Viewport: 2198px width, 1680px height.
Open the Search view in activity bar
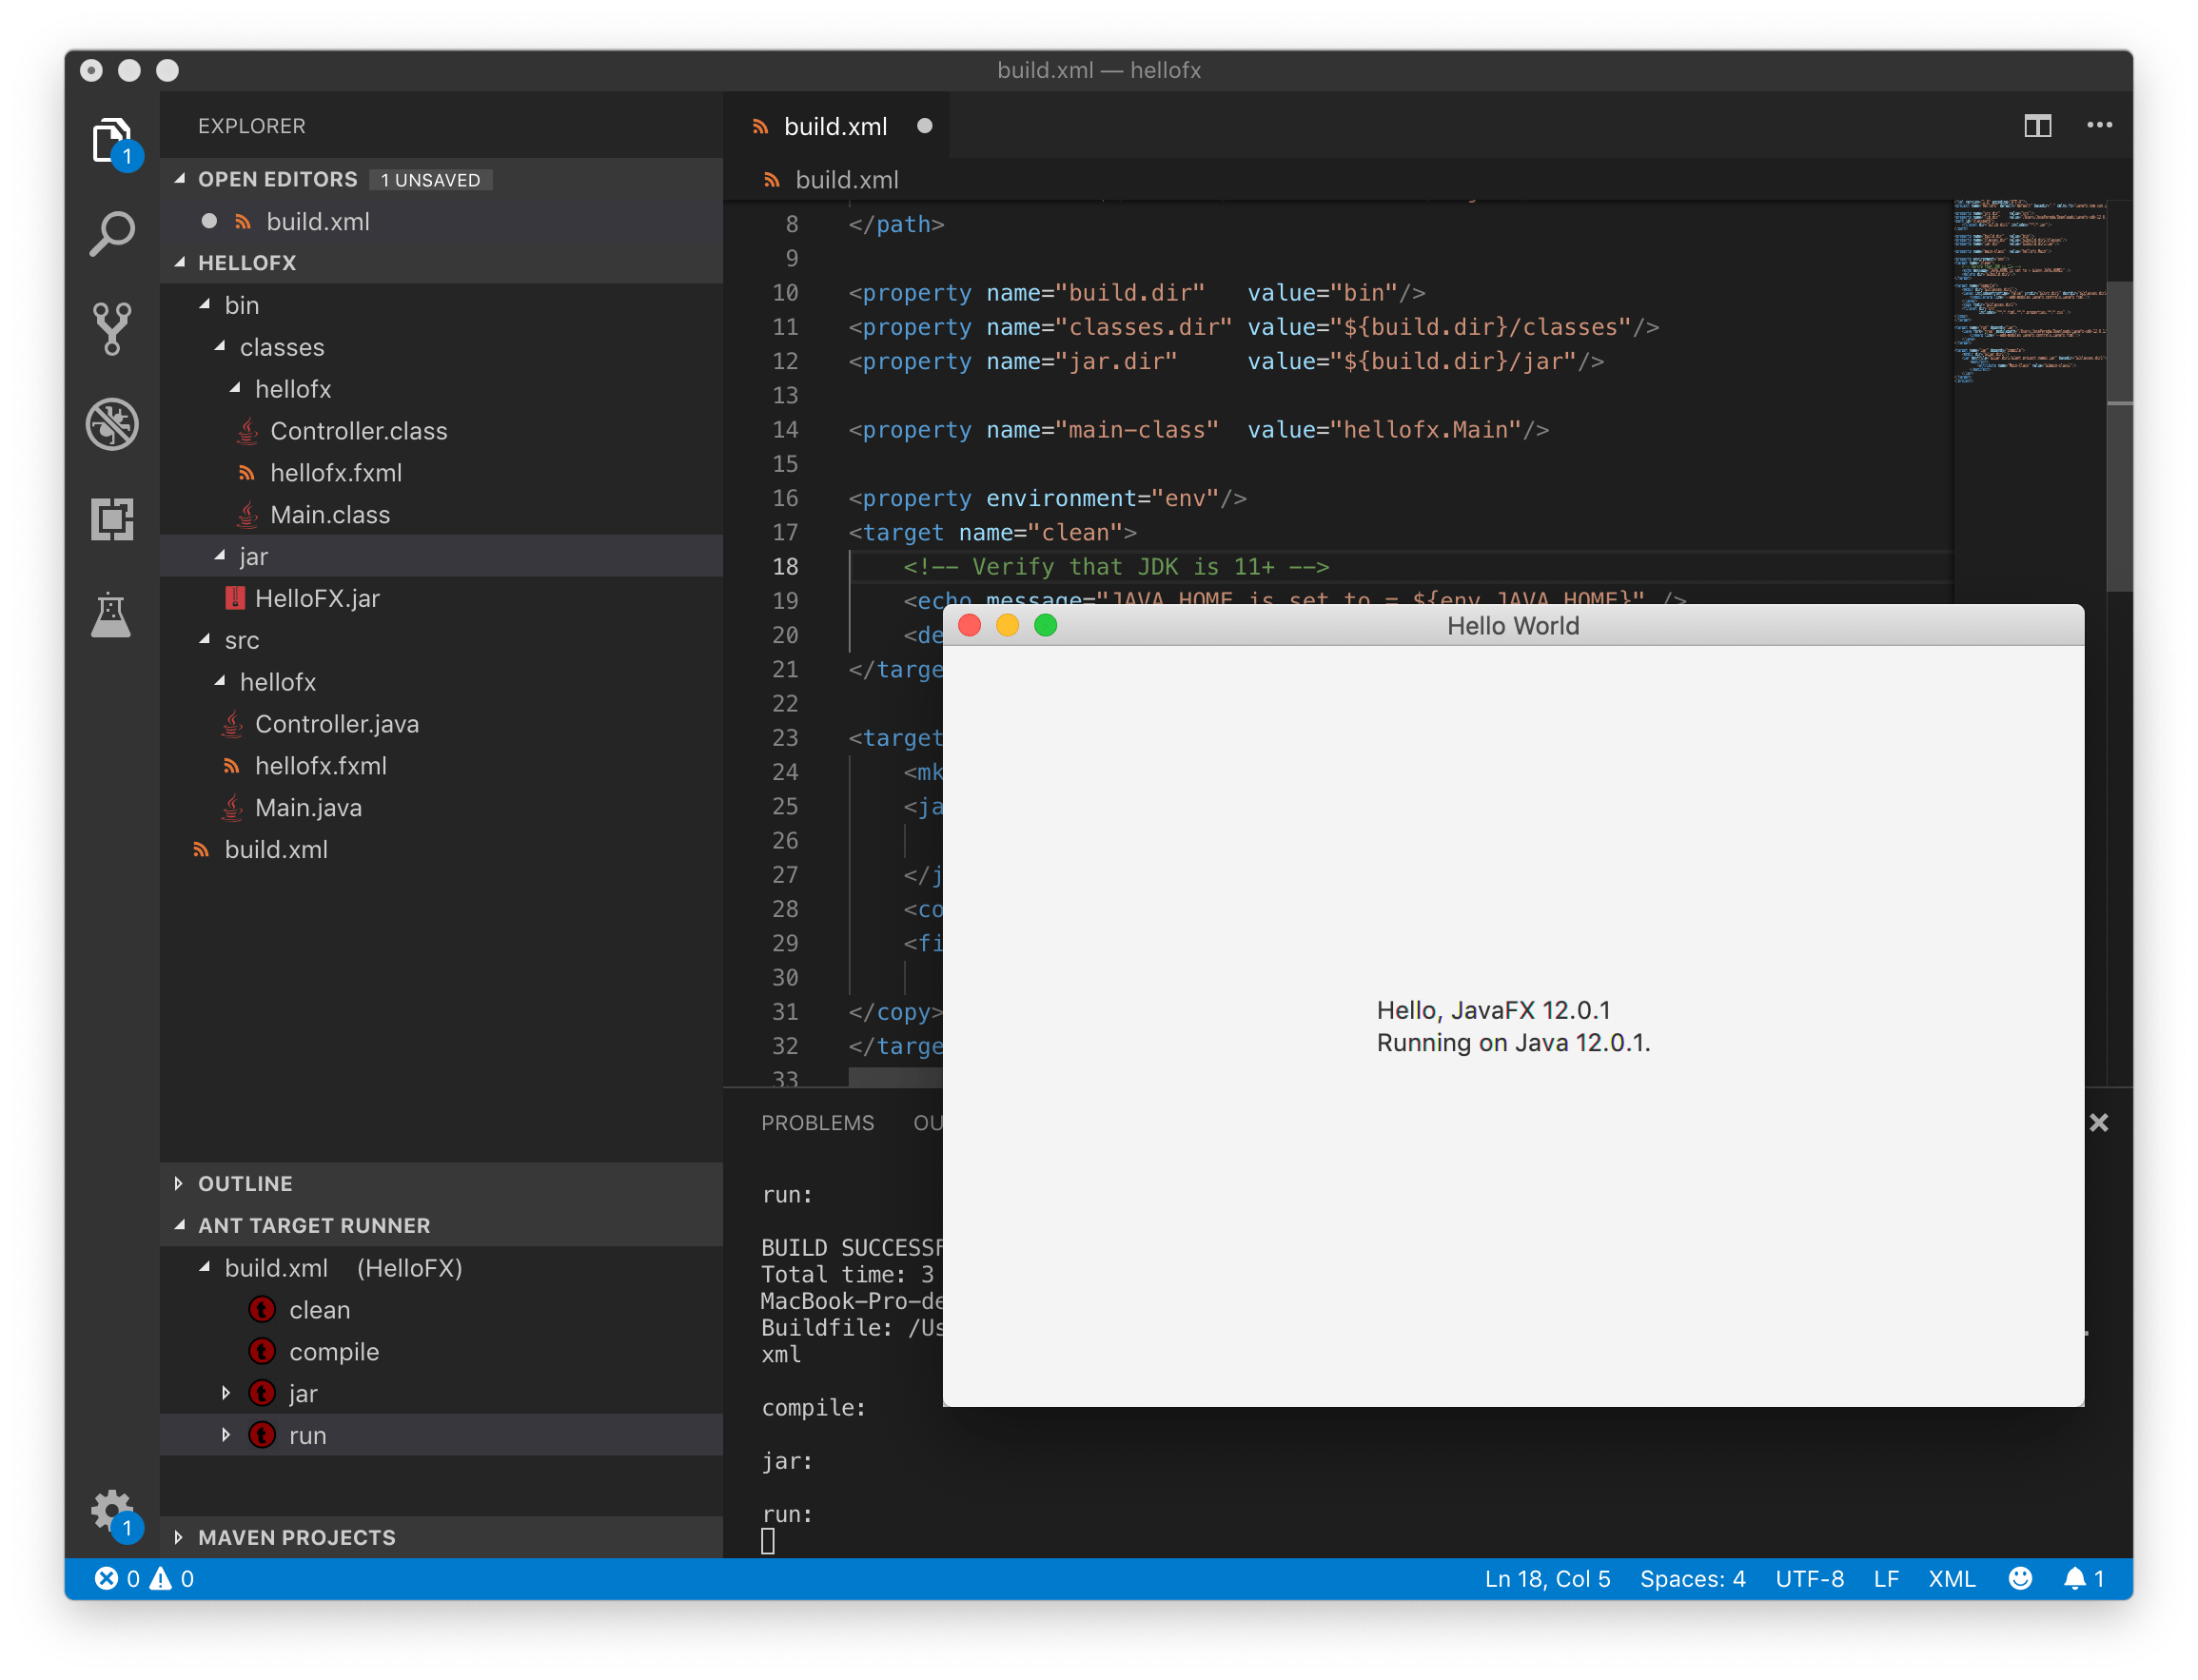[112, 232]
